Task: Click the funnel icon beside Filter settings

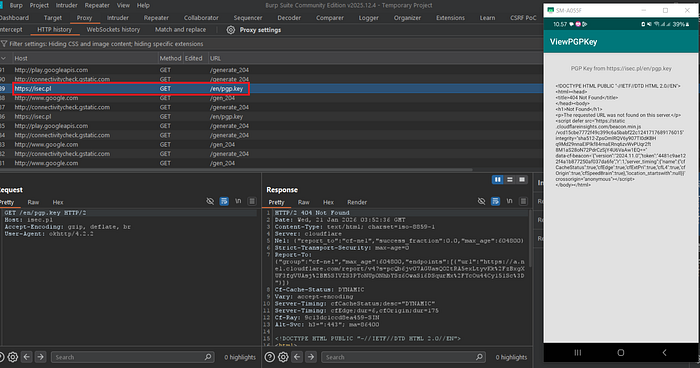Action: 4,44
